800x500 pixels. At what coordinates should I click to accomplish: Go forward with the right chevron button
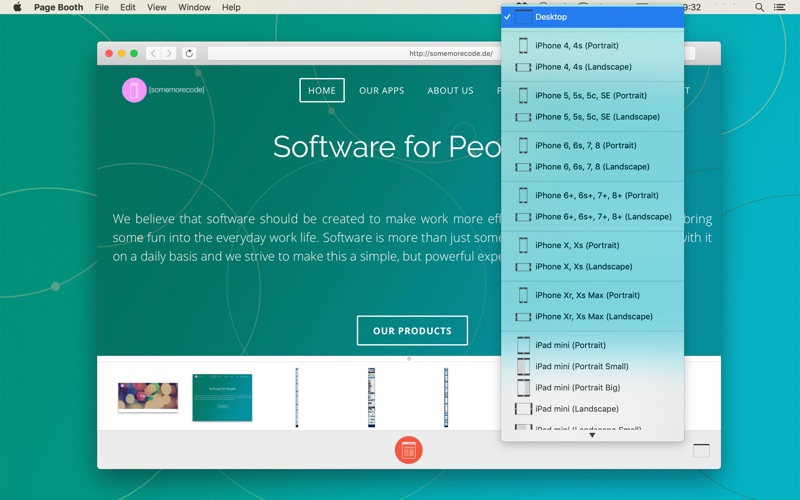click(169, 53)
